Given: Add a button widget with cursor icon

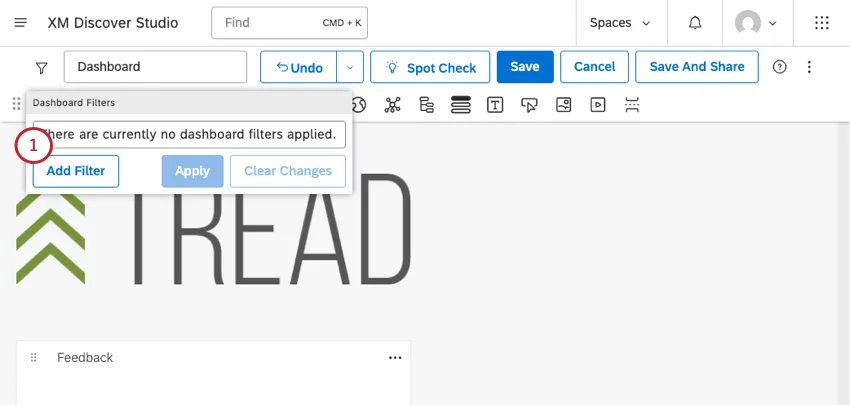Looking at the screenshot, I should tap(529, 105).
